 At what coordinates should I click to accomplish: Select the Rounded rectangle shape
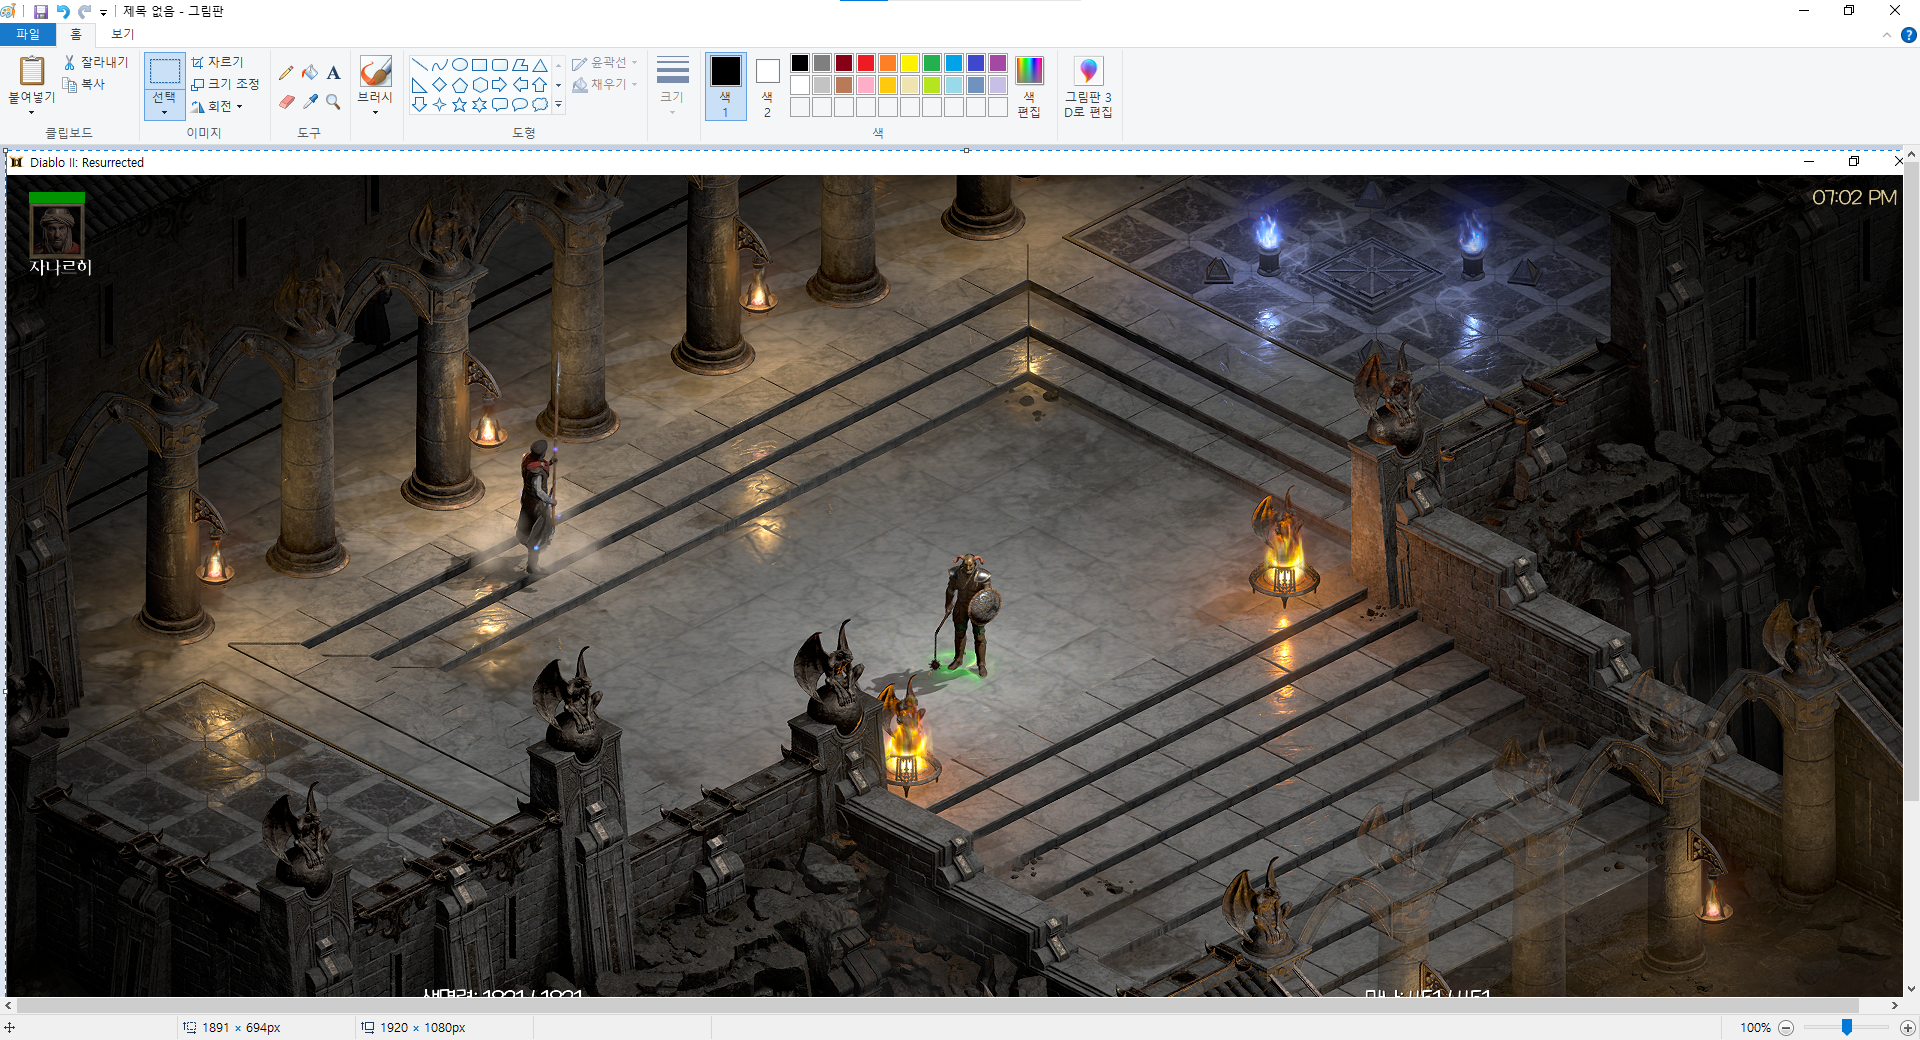[x=500, y=64]
